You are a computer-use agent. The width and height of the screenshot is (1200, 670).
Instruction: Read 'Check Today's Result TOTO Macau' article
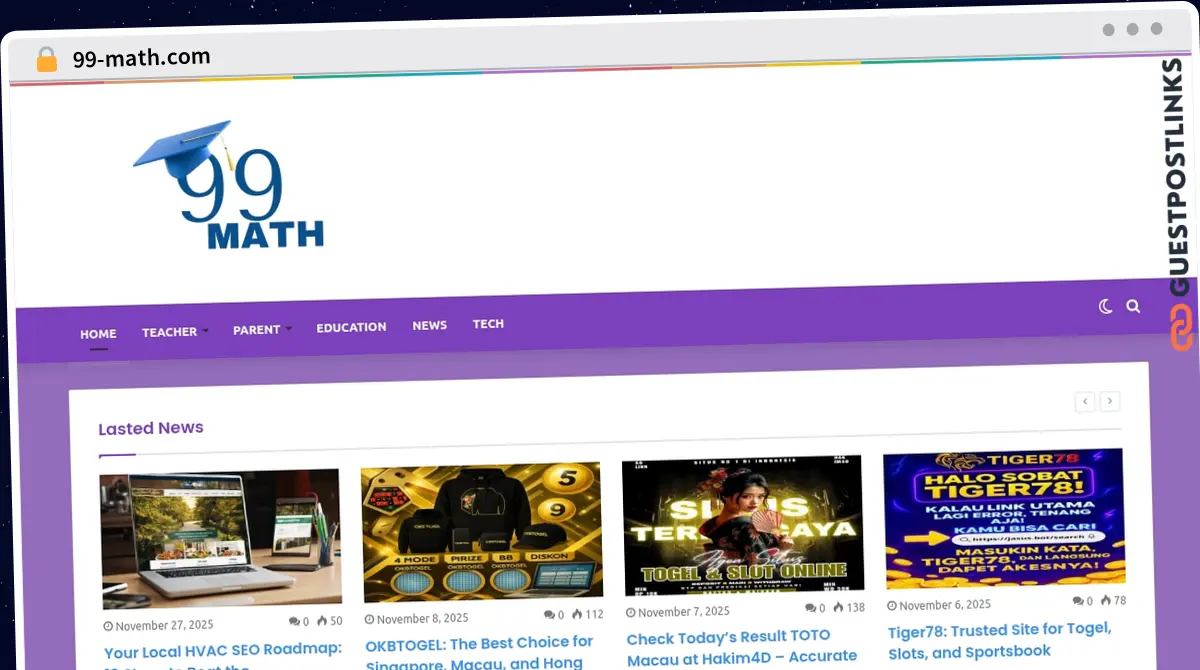[742, 646]
